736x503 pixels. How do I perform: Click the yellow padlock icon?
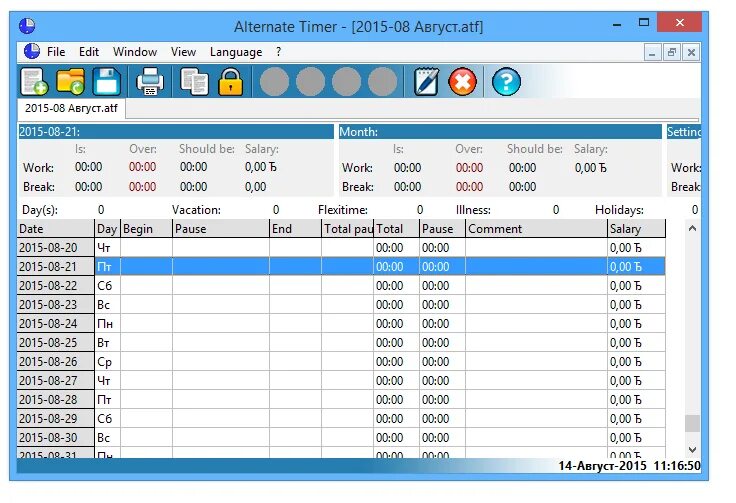pyautogui.click(x=230, y=82)
